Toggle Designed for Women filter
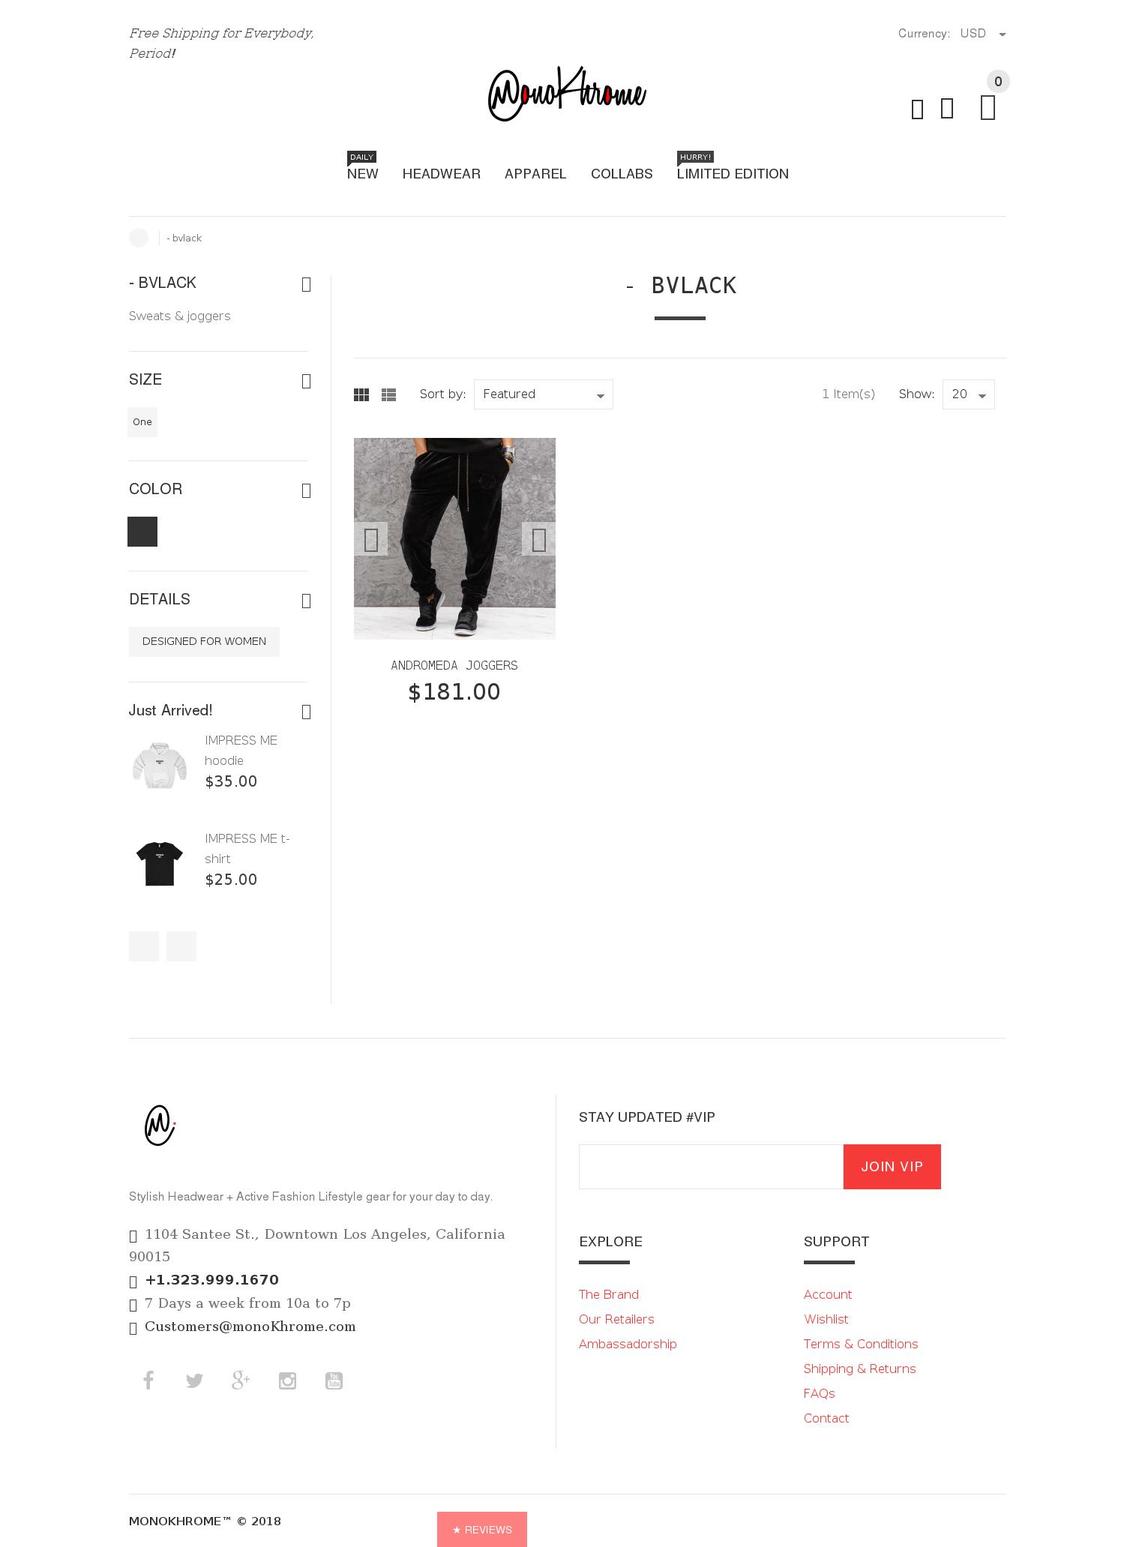Screen dimensions: 1136x1547 point(204,642)
